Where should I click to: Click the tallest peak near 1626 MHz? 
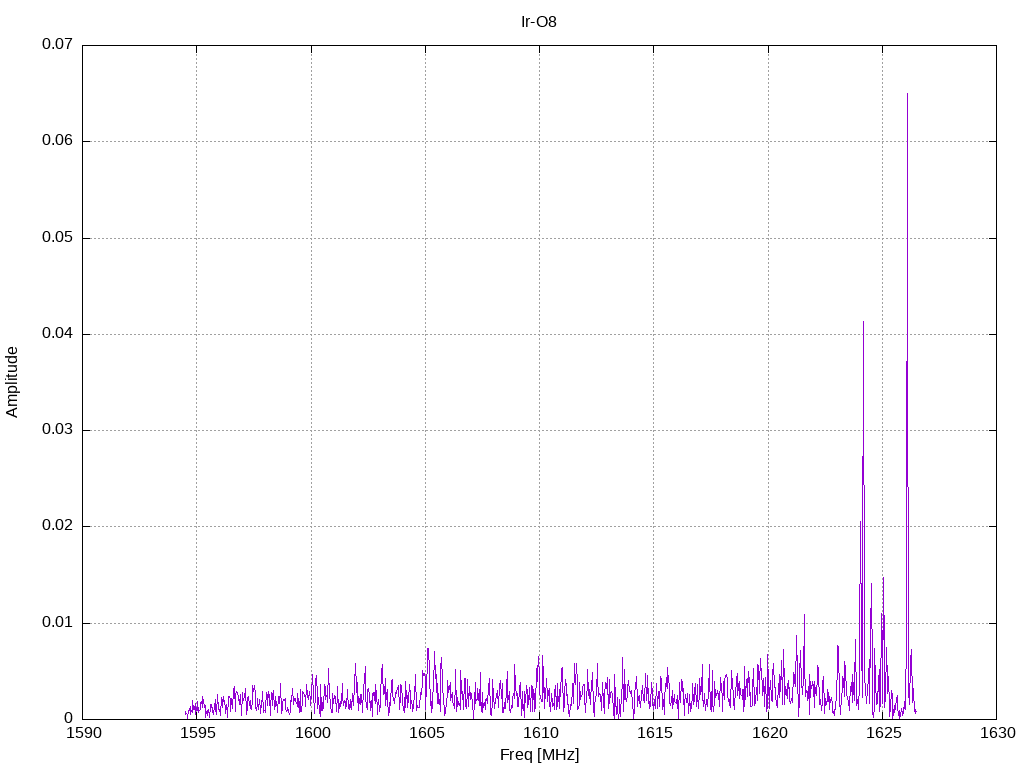907,94
